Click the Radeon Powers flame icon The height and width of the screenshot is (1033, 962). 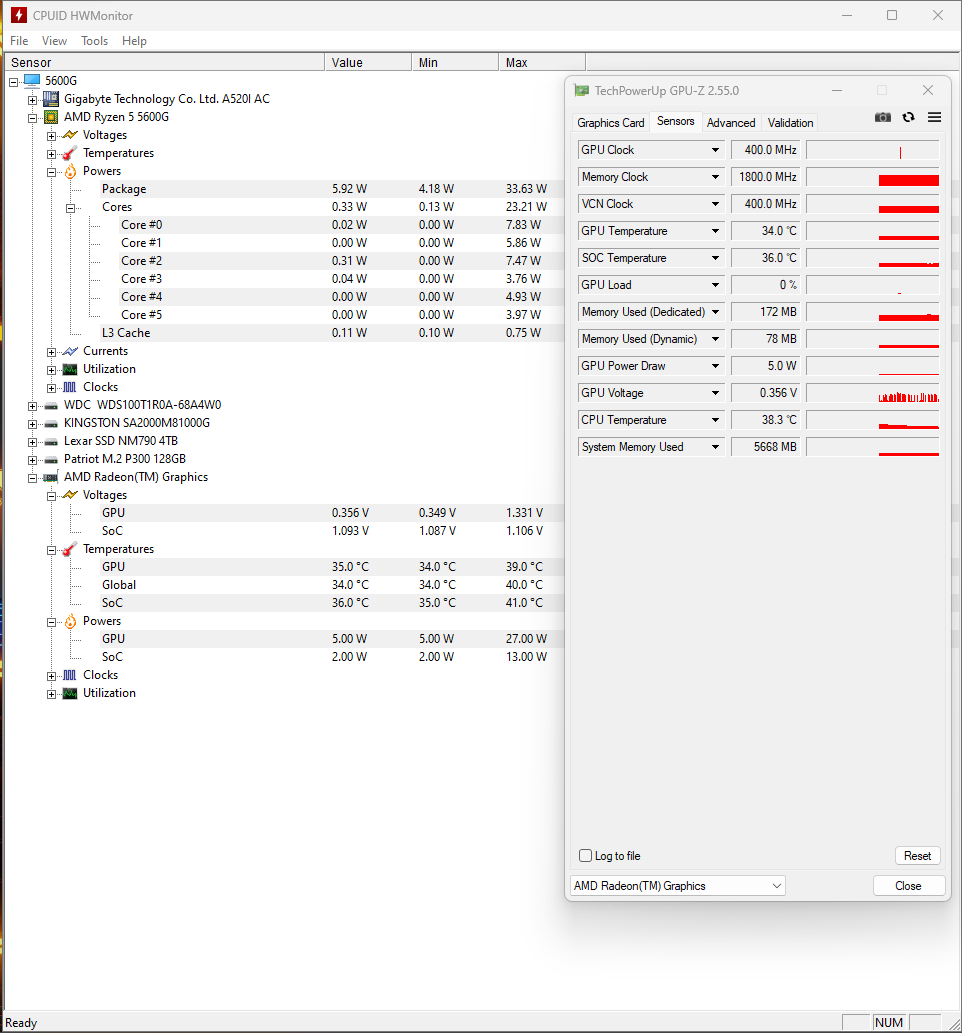pos(70,621)
